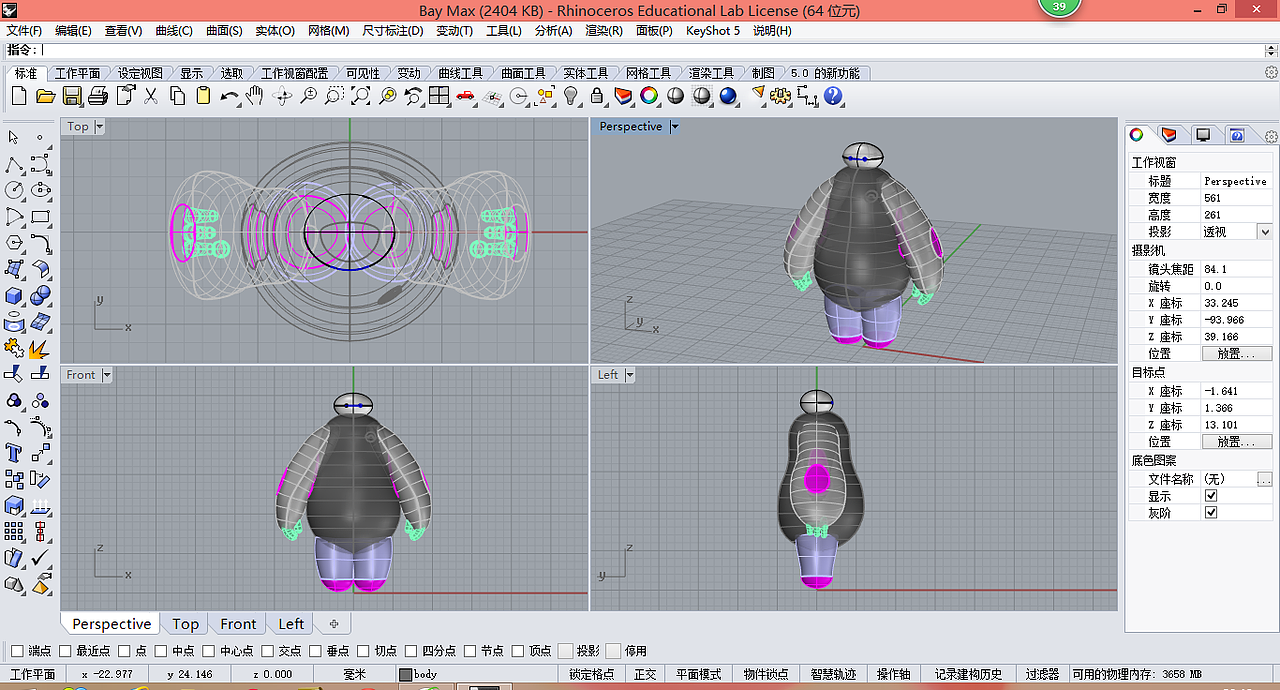The width and height of the screenshot is (1280, 690).
Task: Switch to the 渲染工具 toolbar tab
Action: [710, 73]
